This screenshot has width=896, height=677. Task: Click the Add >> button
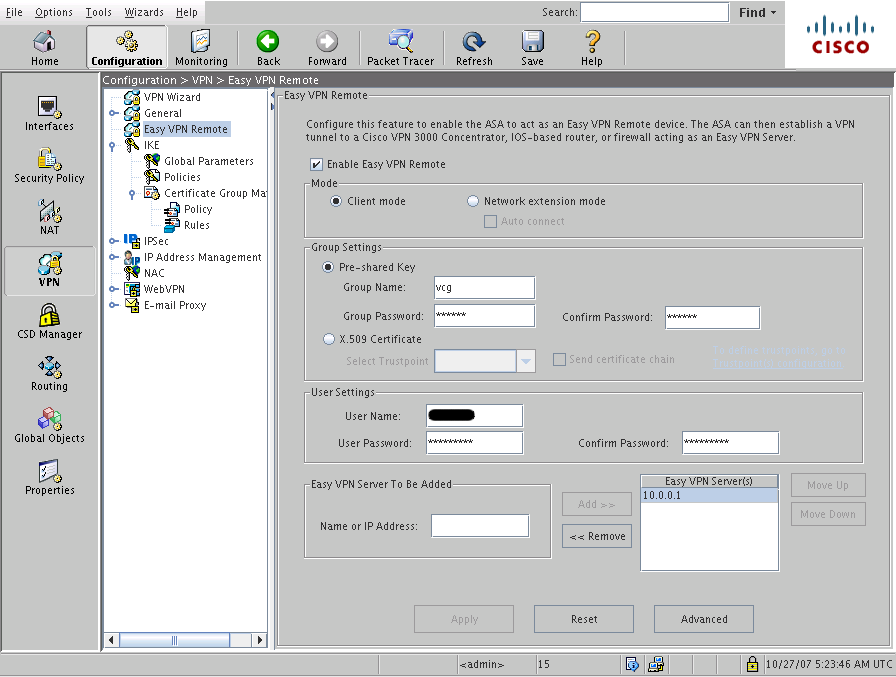pos(597,504)
